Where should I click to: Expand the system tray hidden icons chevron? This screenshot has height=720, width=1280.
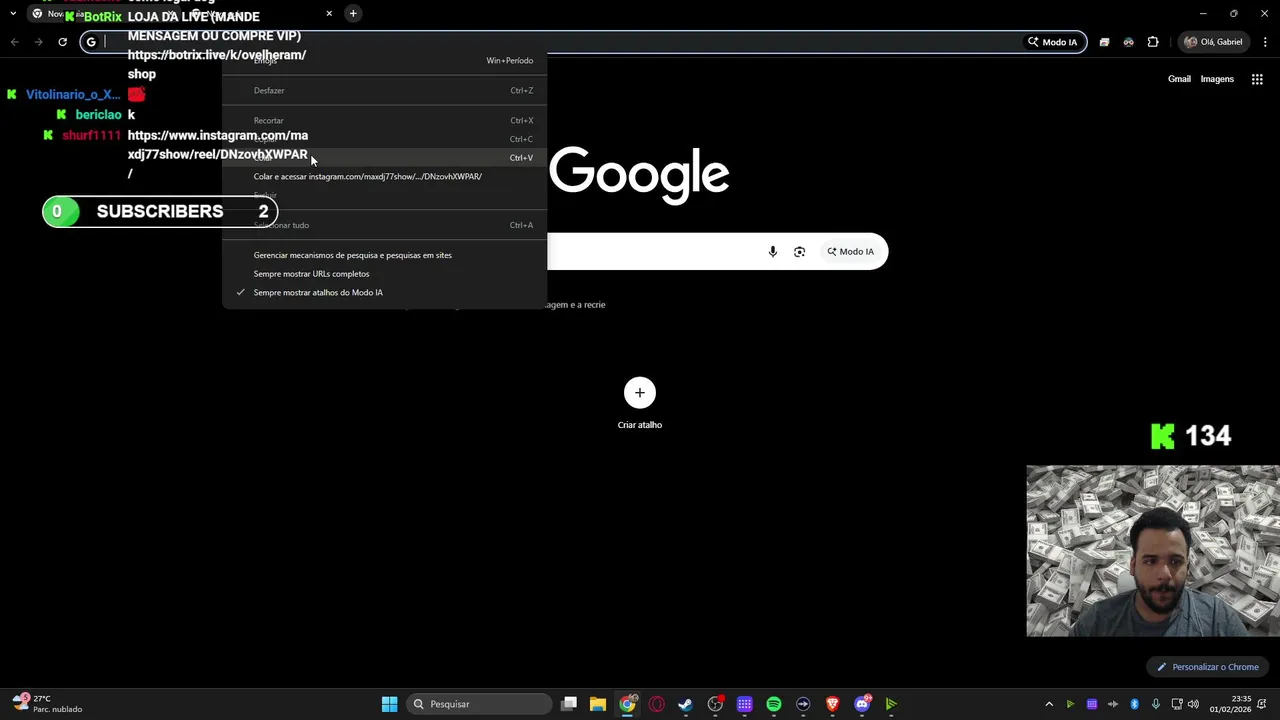coord(1049,704)
